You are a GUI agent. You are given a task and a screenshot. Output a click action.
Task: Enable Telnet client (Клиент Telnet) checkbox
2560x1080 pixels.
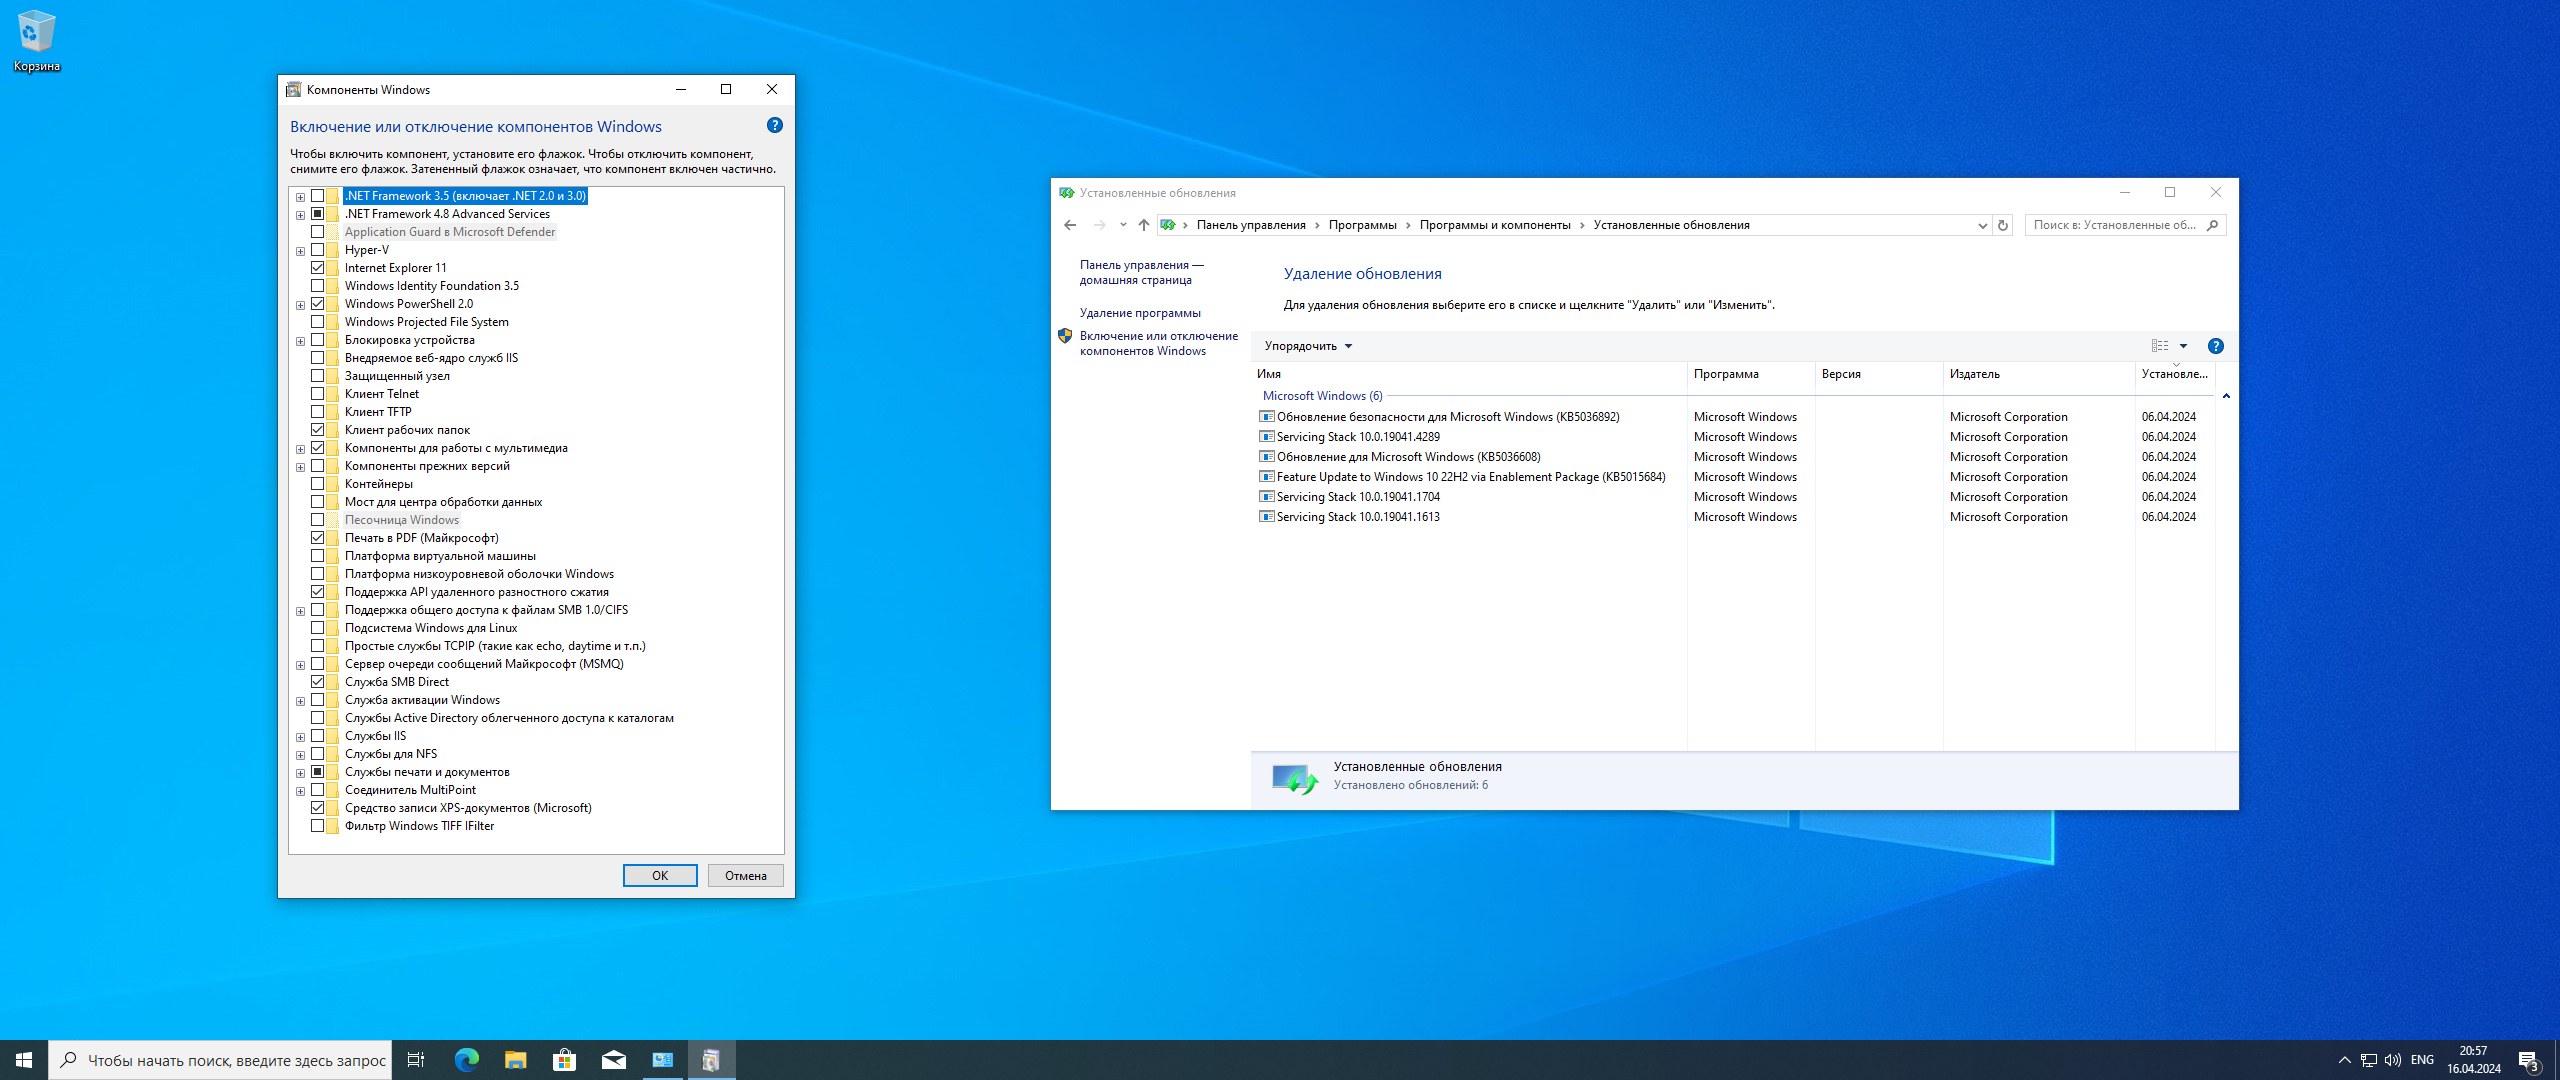tap(317, 394)
